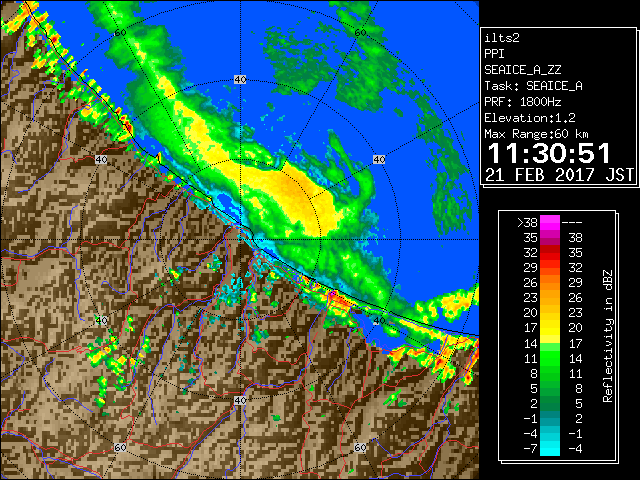Click the bright green band of the color bar
This screenshot has height=480, width=640.
click(x=550, y=358)
